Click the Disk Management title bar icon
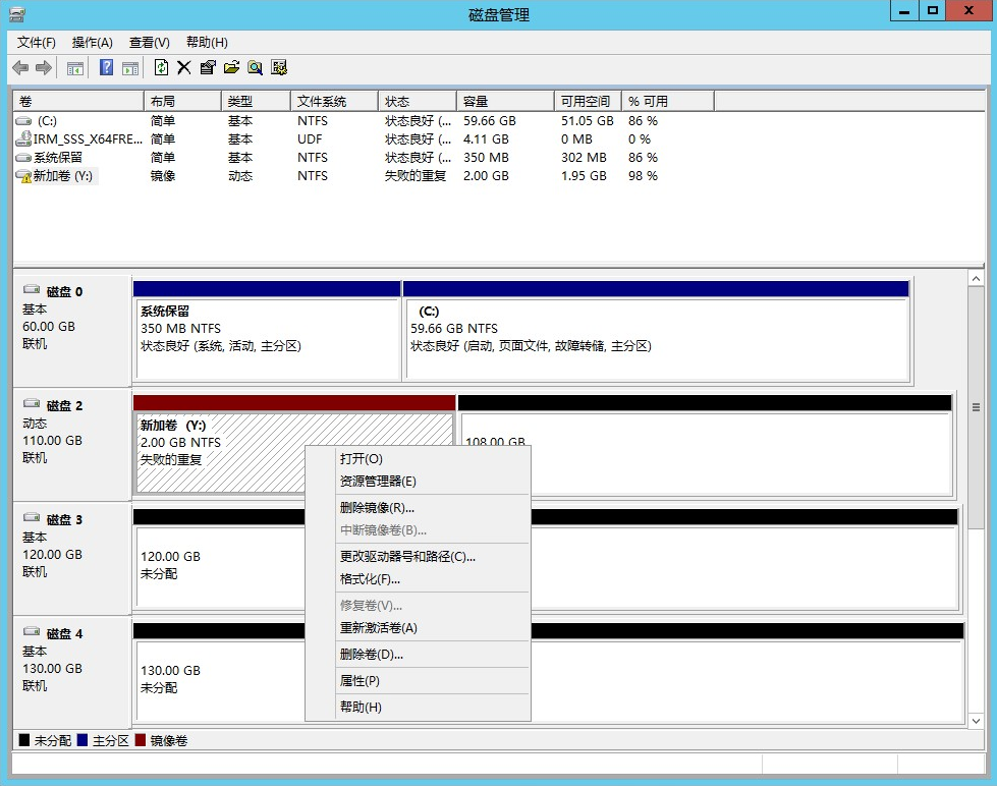997x786 pixels. (17, 13)
